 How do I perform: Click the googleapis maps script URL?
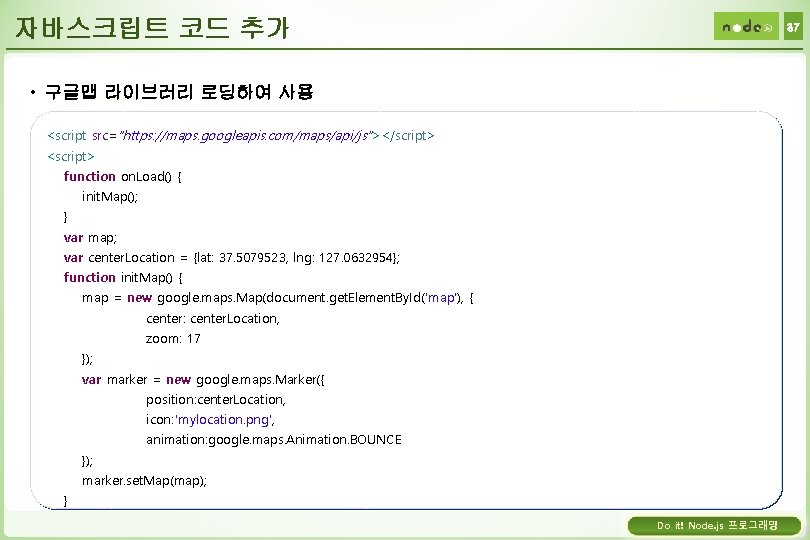click(246, 135)
